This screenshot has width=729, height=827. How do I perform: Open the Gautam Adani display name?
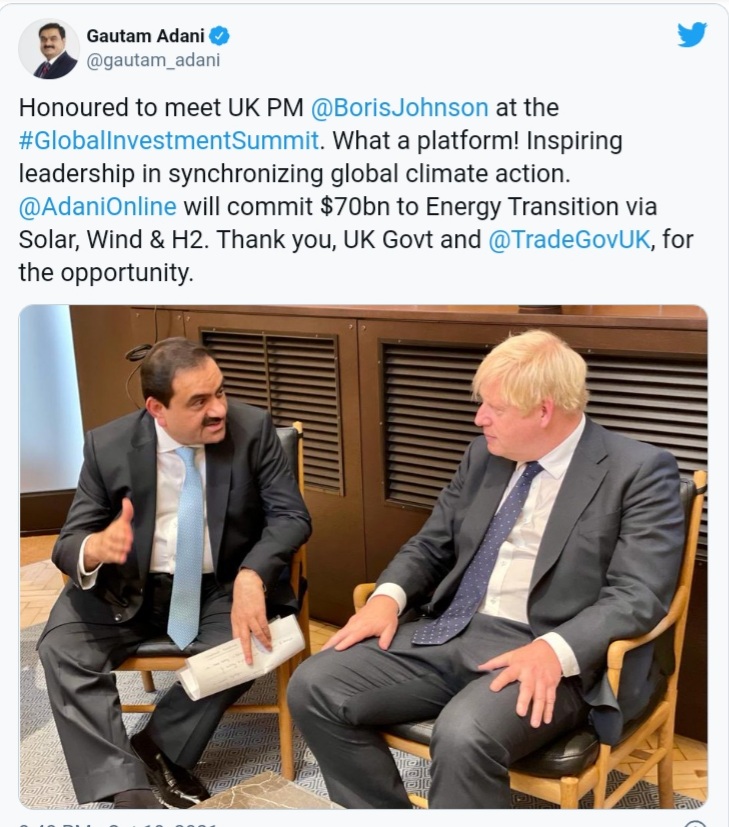point(143,37)
